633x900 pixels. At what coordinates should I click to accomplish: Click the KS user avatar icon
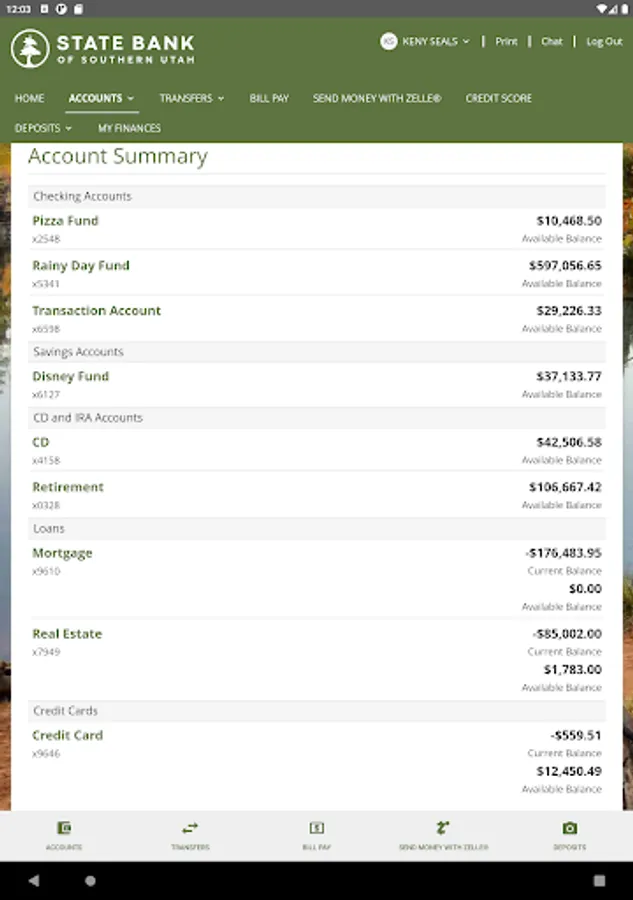388,42
